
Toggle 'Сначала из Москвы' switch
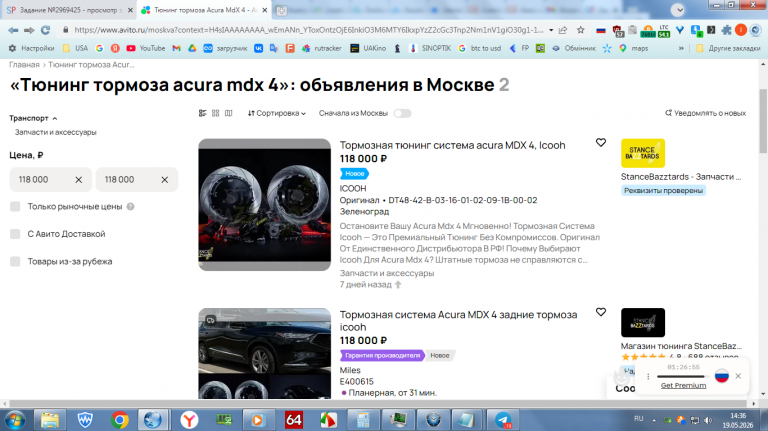(x=402, y=113)
